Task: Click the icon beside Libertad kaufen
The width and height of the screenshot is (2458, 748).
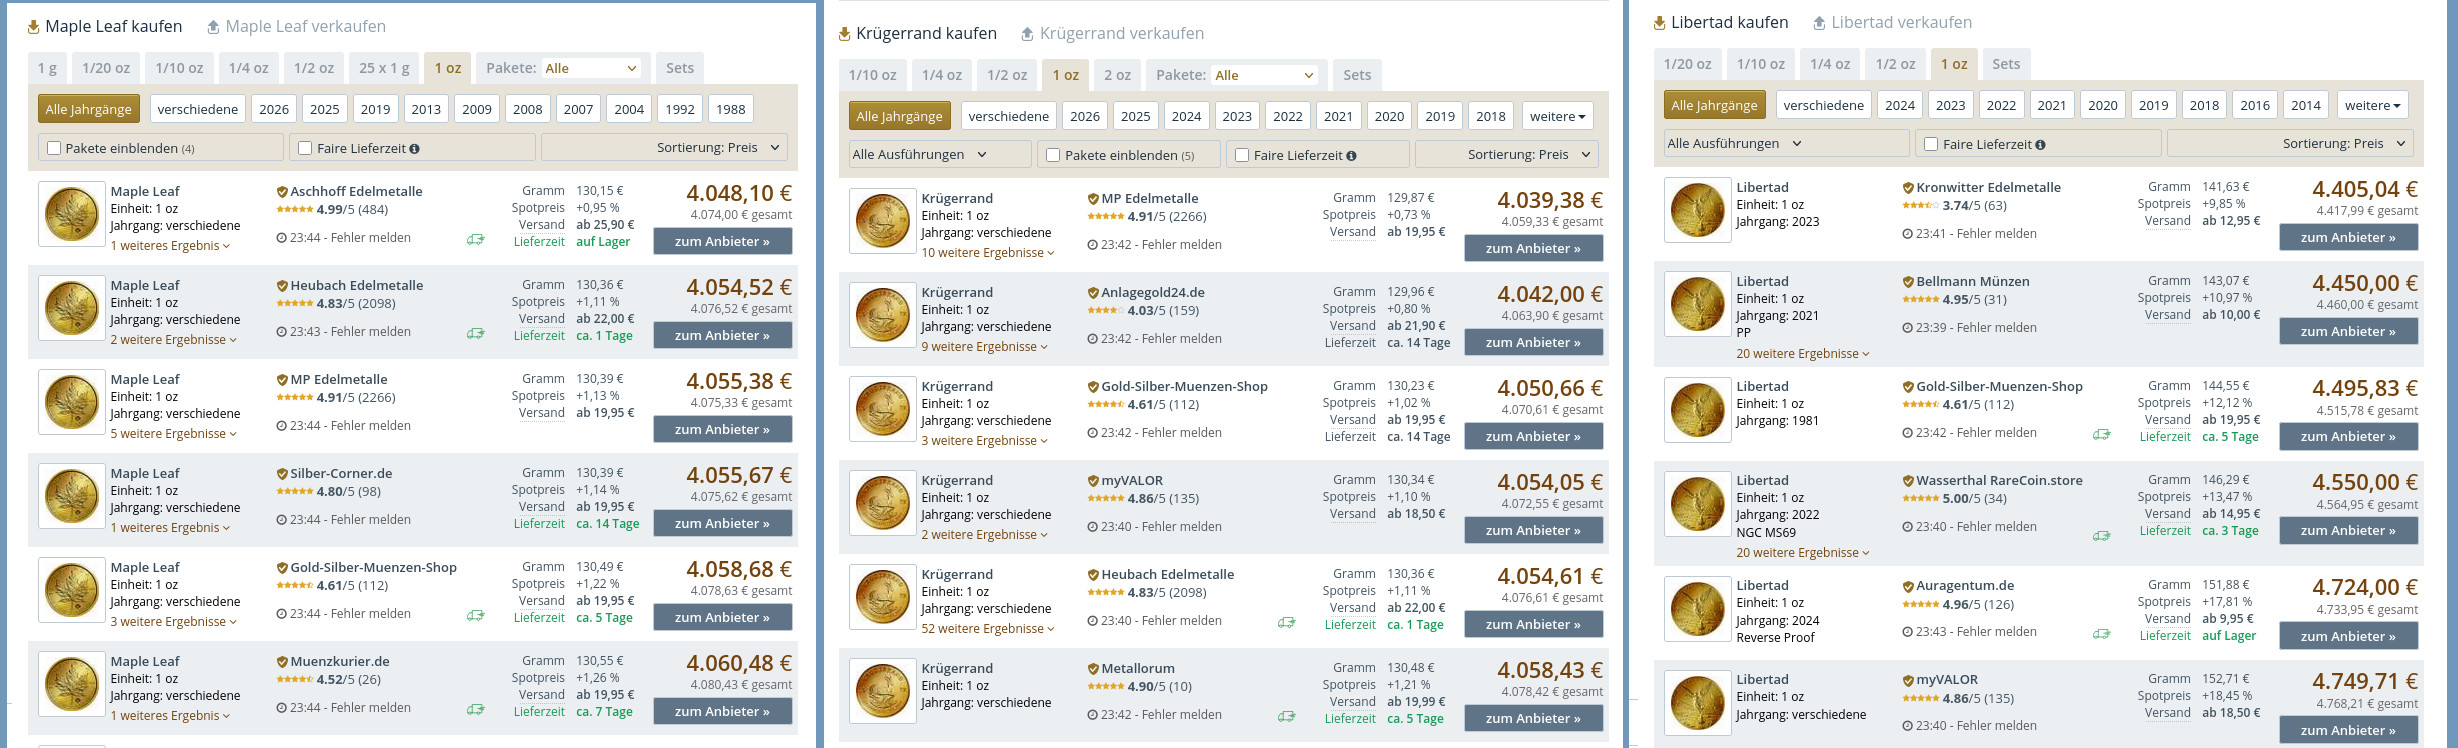Action: tap(1660, 23)
